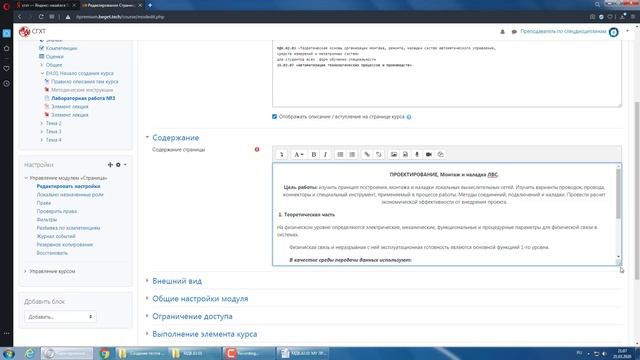This screenshot has height=360, width=640.
Task: Open messages icon in header
Action: (x=514, y=31)
